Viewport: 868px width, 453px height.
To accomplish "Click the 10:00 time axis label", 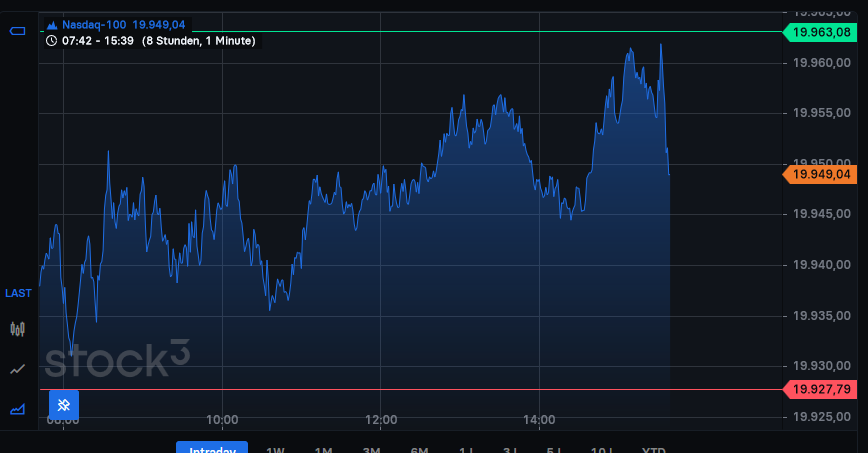I will pos(222,420).
